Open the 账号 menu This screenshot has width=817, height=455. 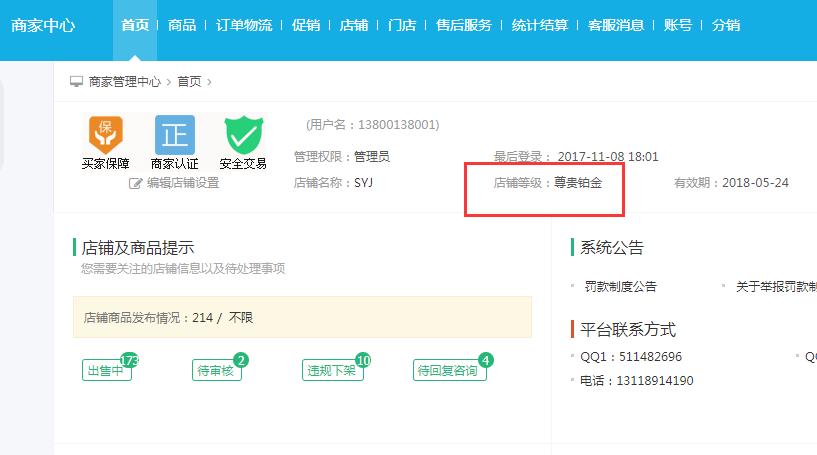pos(678,25)
